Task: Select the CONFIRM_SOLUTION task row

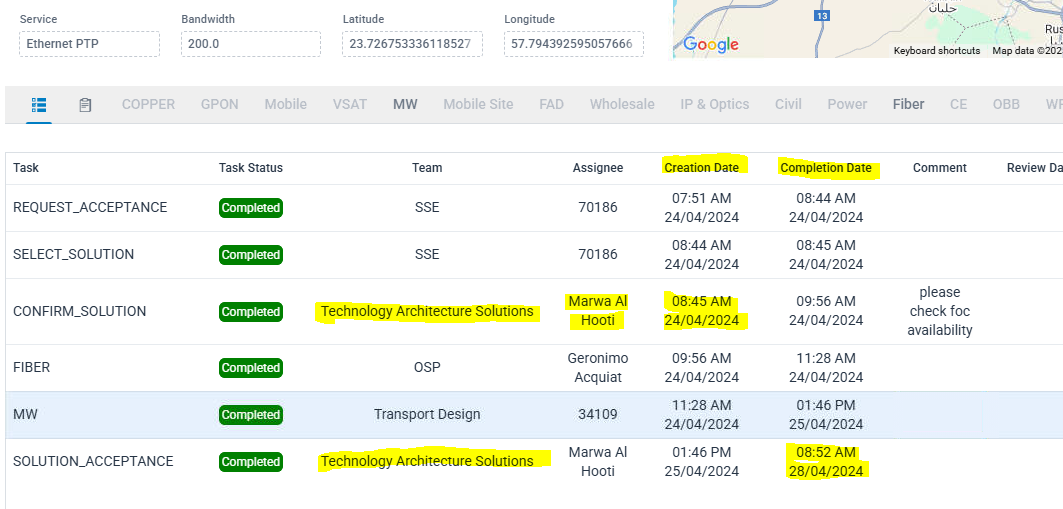Action: 79,311
